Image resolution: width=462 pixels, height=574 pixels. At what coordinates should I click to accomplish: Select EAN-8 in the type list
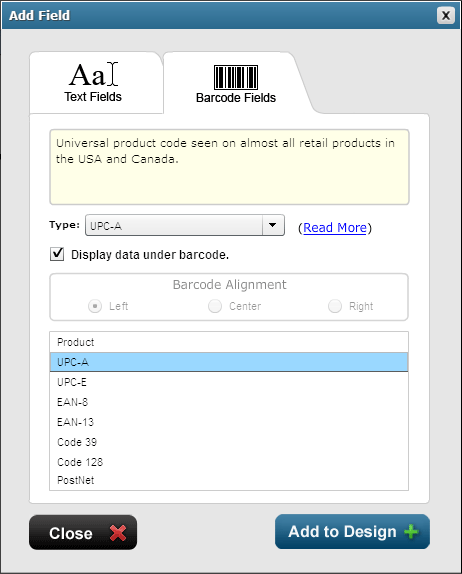tap(229, 402)
